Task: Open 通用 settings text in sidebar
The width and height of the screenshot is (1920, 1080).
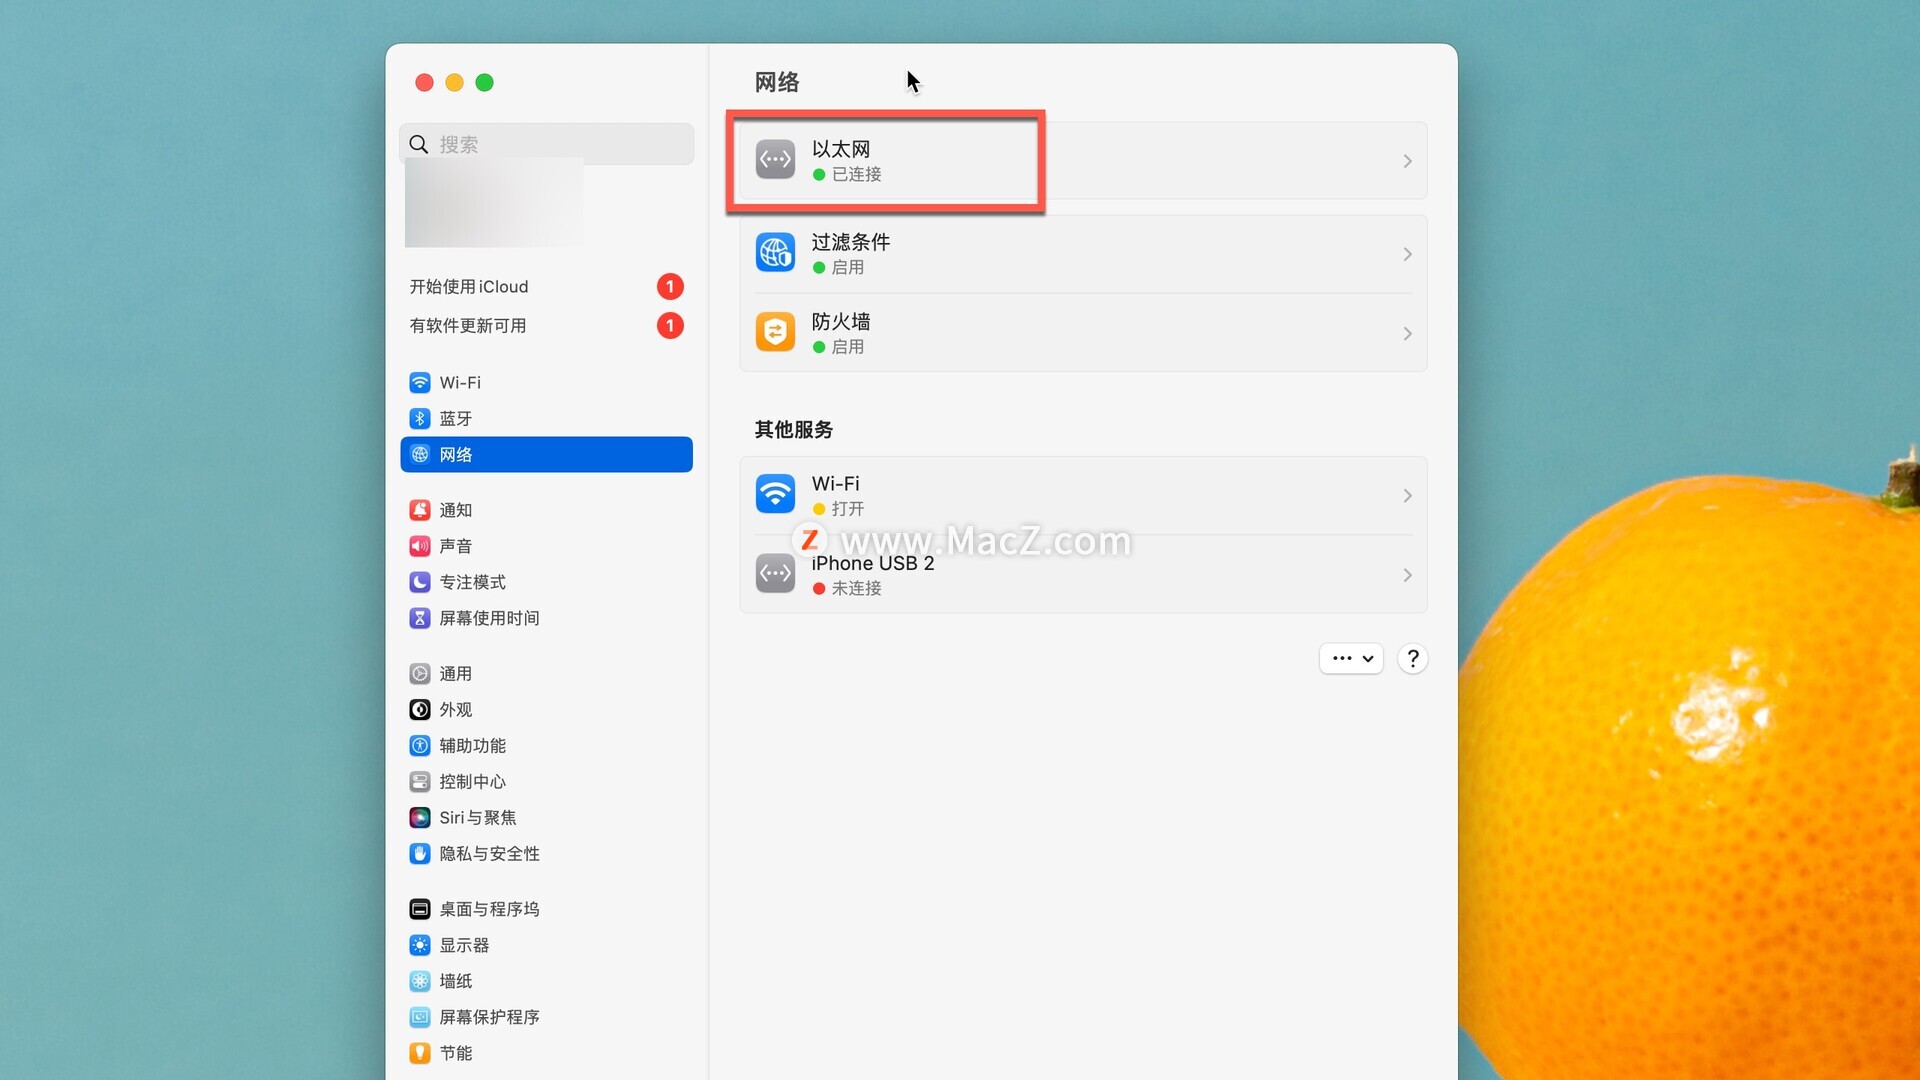Action: pyautogui.click(x=456, y=675)
